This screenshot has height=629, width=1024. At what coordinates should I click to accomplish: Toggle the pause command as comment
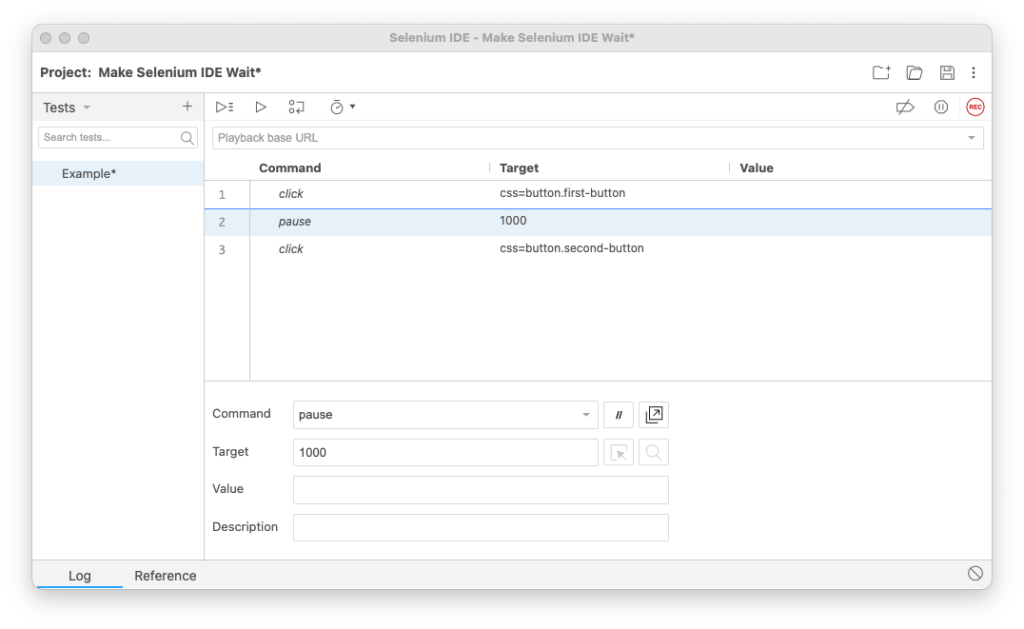618,414
